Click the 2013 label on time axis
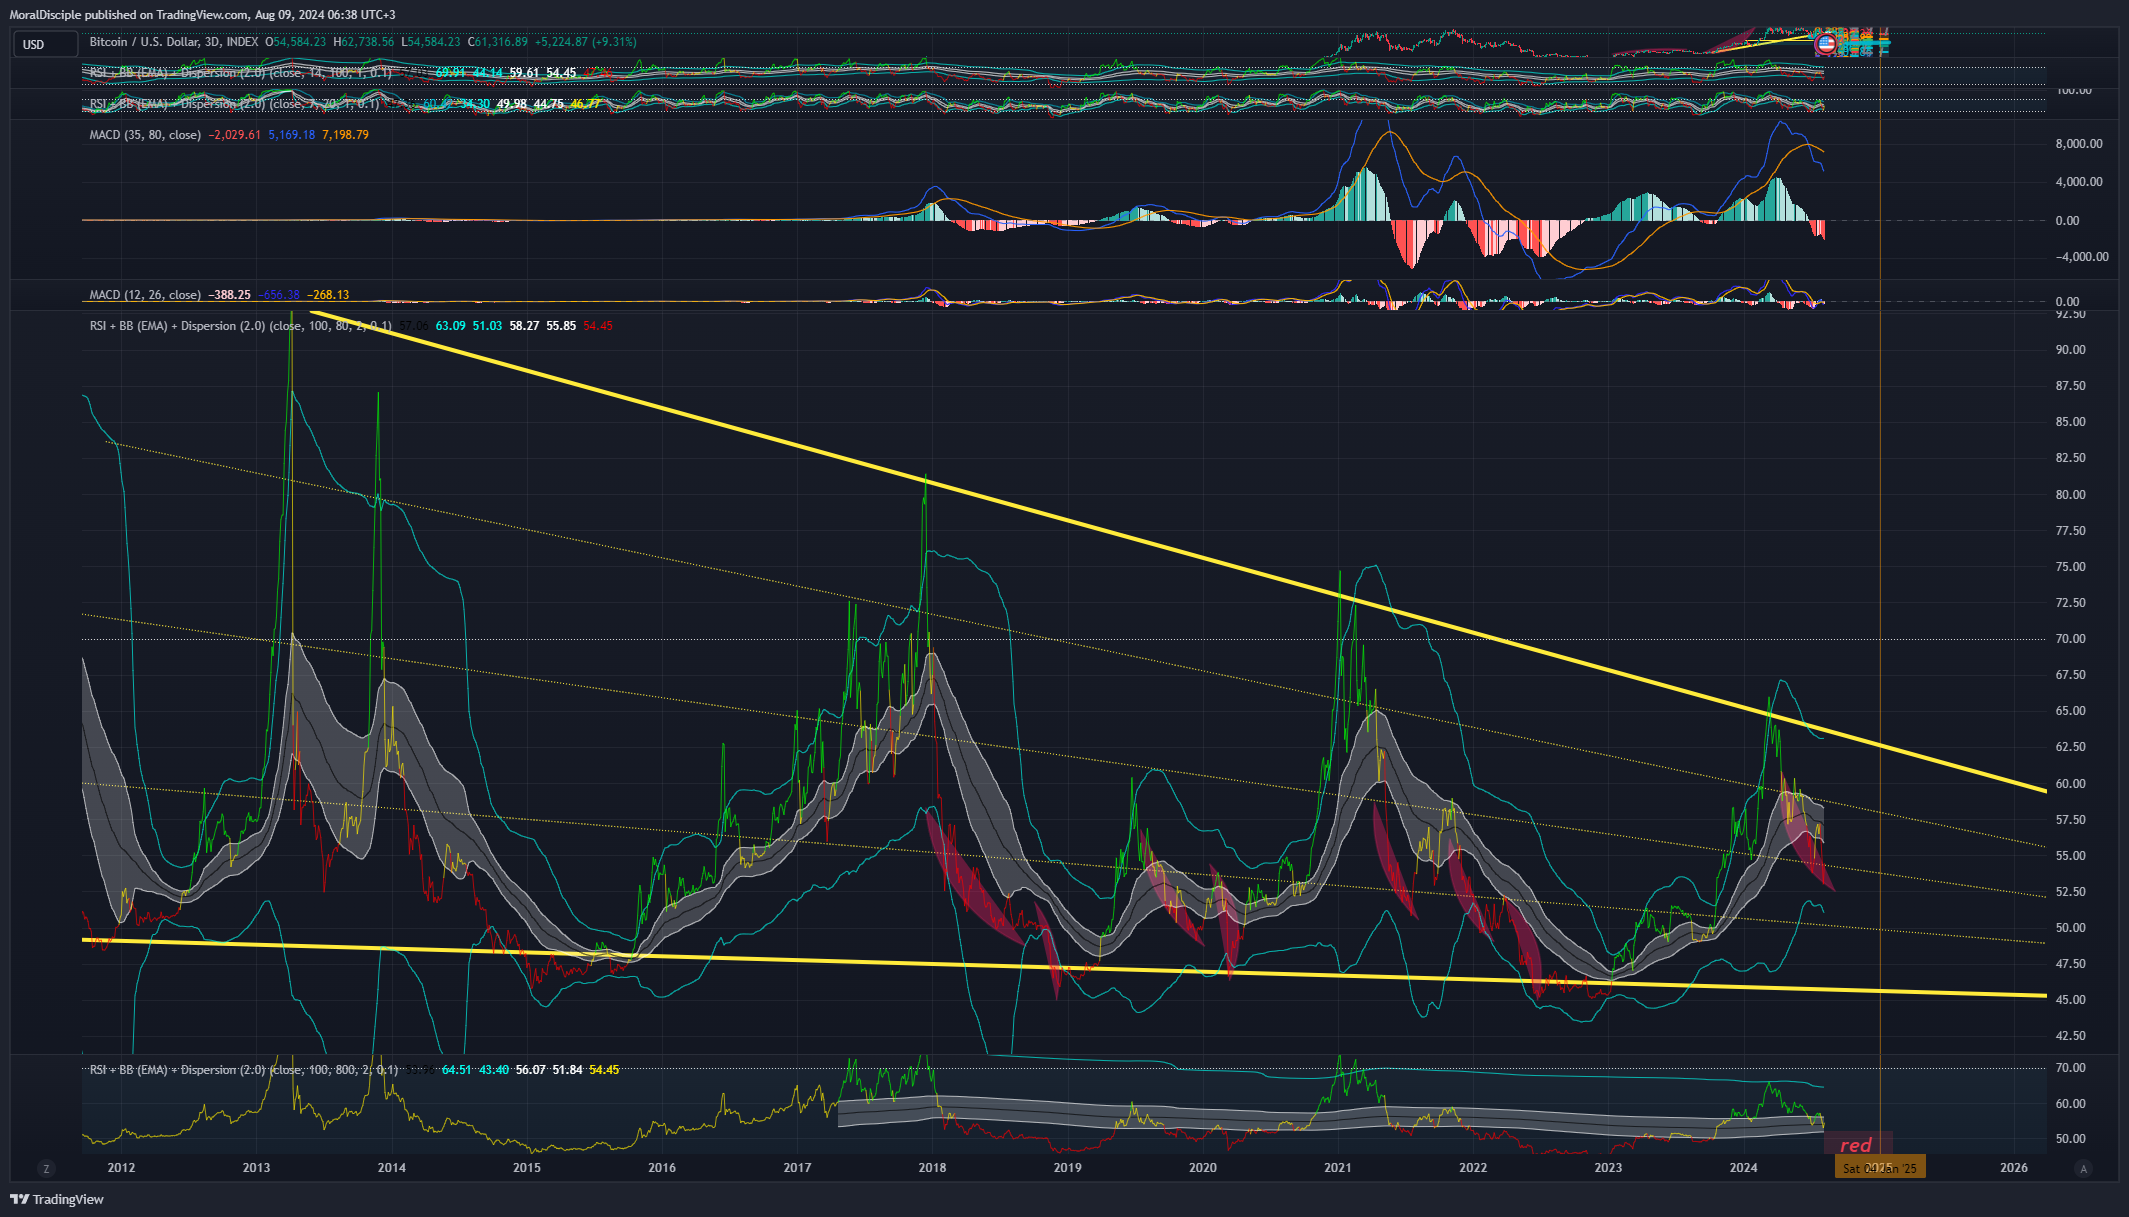2129x1217 pixels. pos(256,1168)
